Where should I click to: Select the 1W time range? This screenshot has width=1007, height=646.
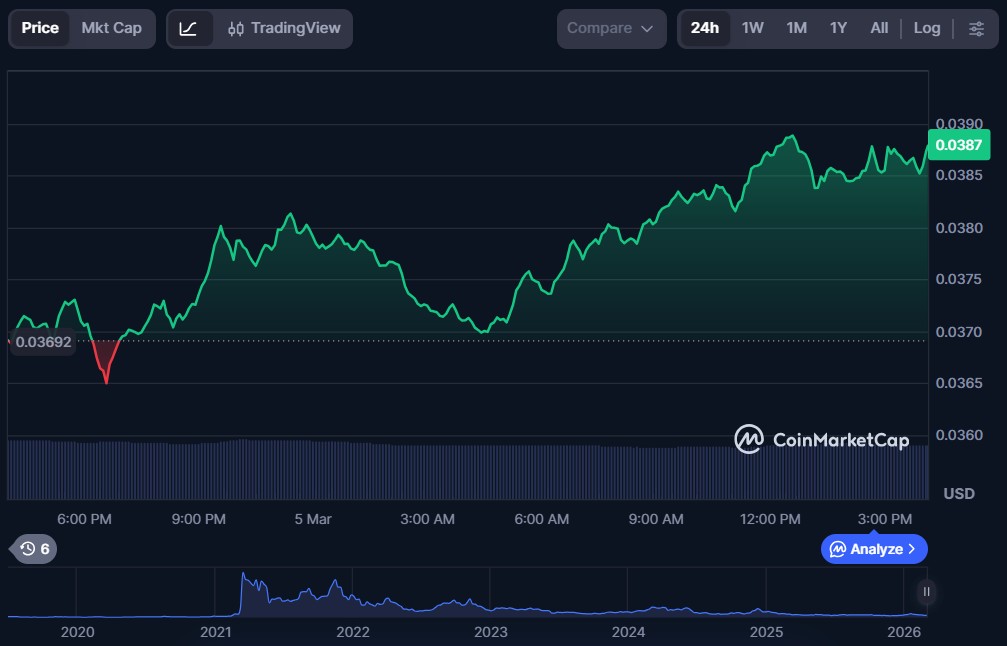(x=752, y=28)
